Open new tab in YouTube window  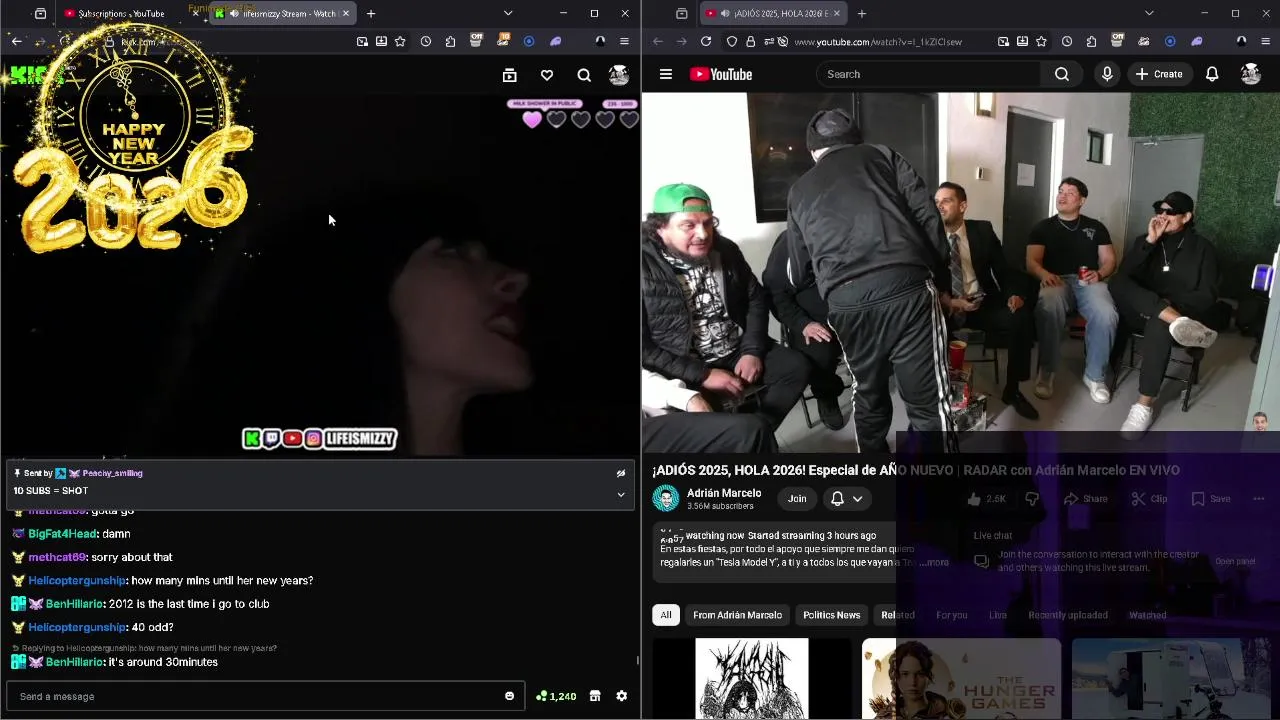click(862, 14)
